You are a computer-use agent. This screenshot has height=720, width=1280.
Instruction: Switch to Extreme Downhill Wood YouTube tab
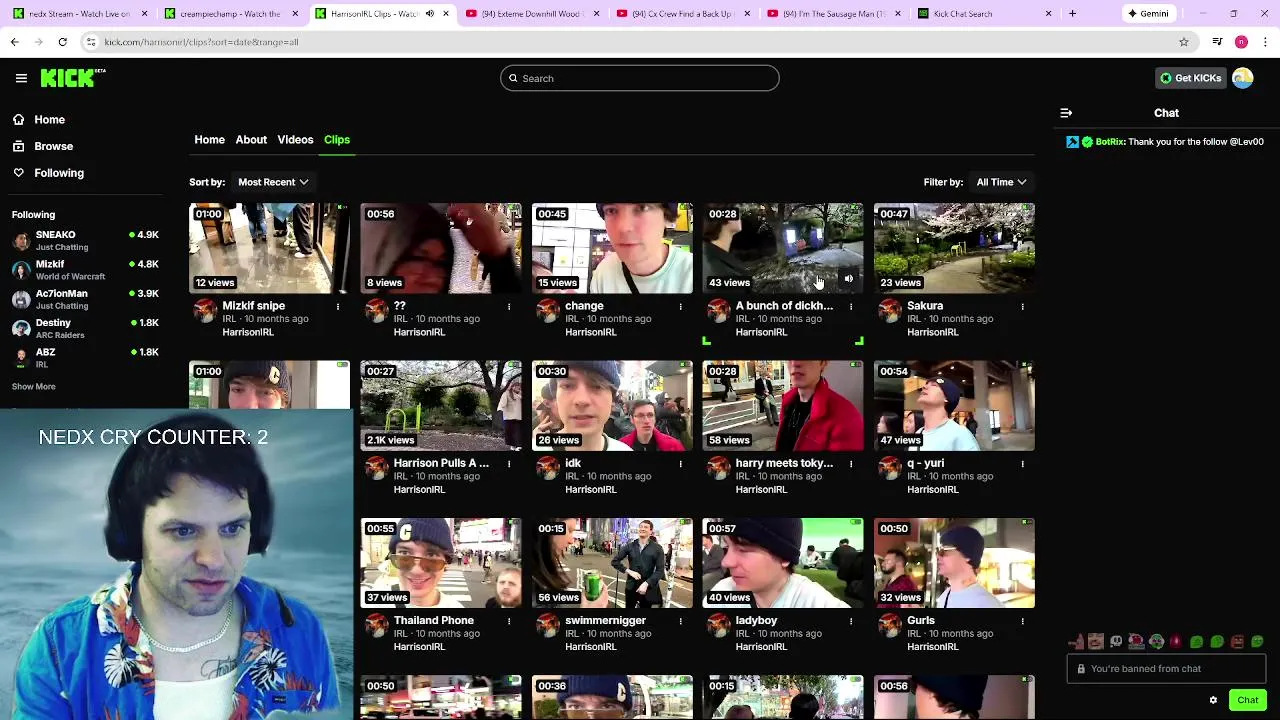[532, 14]
